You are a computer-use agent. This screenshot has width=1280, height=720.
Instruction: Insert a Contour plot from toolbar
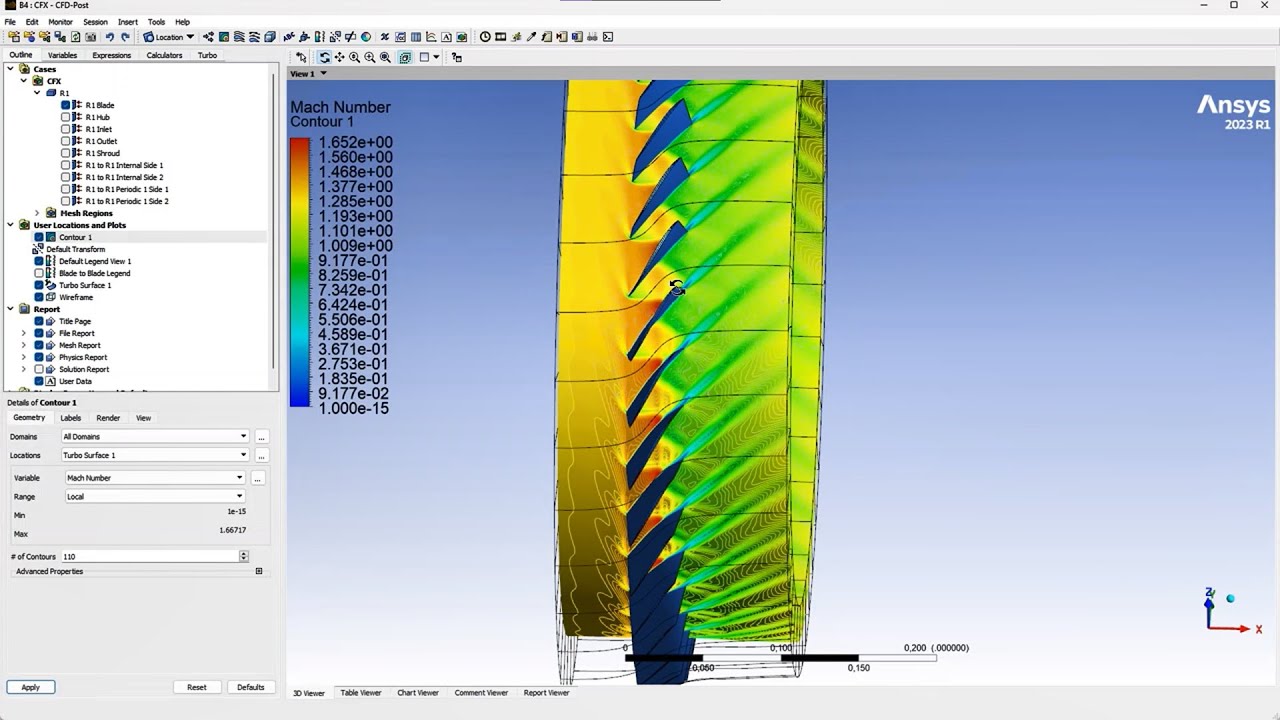click(224, 37)
